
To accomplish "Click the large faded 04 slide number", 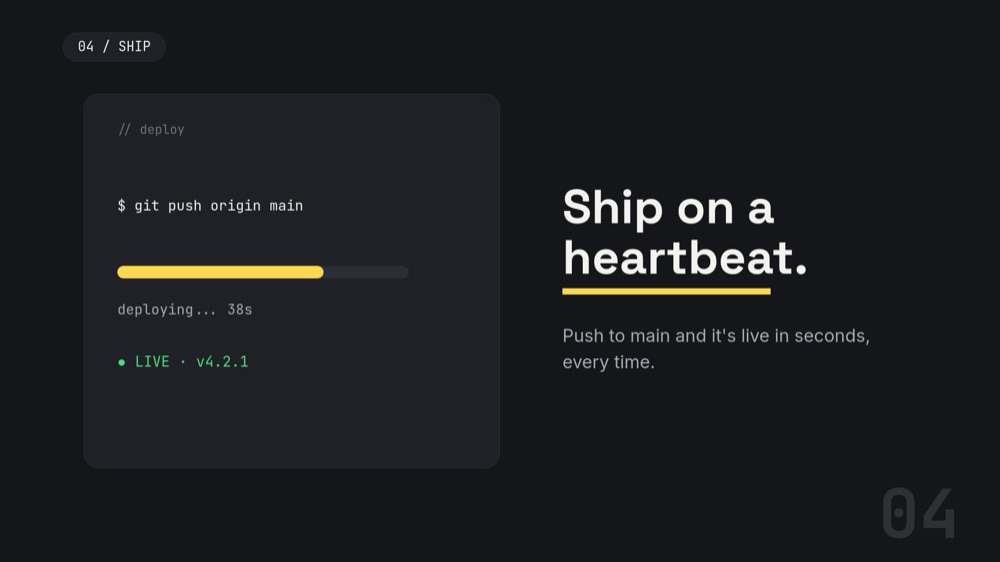I will tap(918, 514).
